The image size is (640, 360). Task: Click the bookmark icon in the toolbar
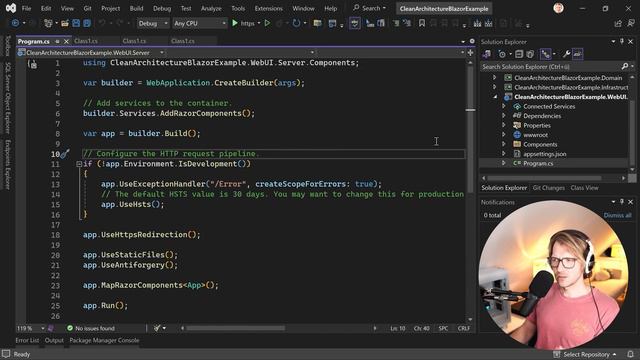tap(422, 23)
